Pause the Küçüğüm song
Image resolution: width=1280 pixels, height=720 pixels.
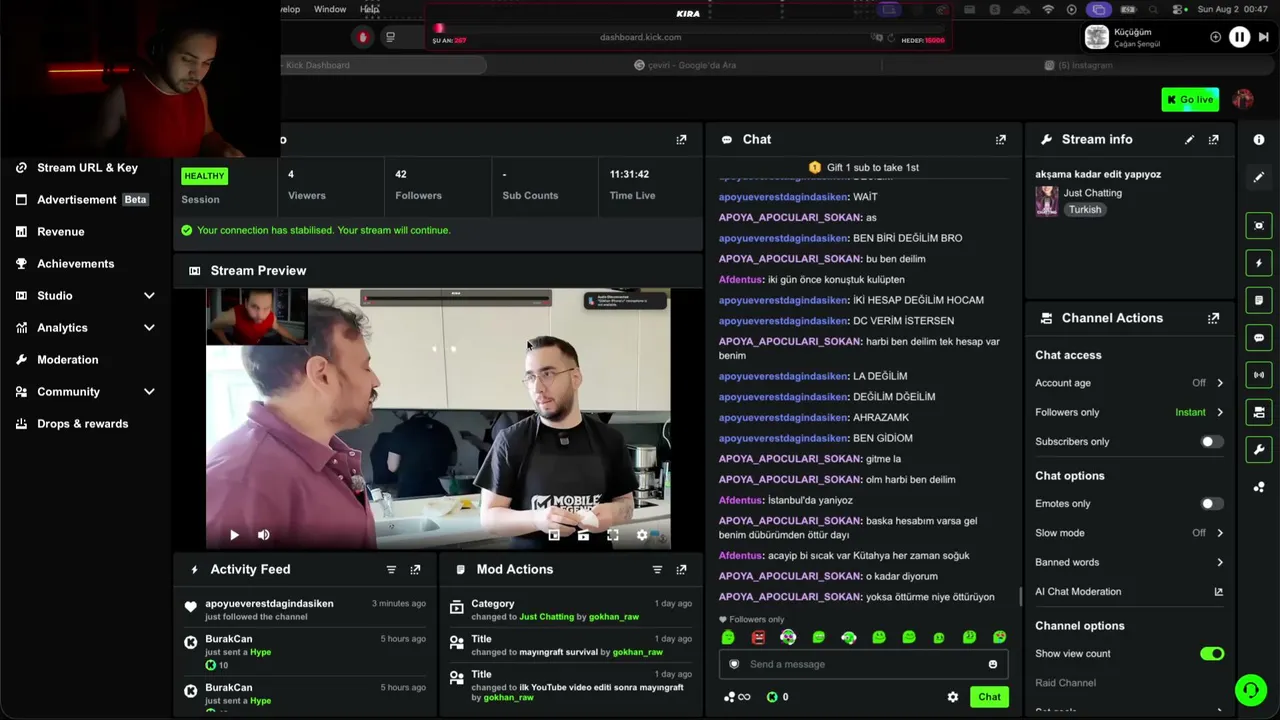coord(1239,37)
